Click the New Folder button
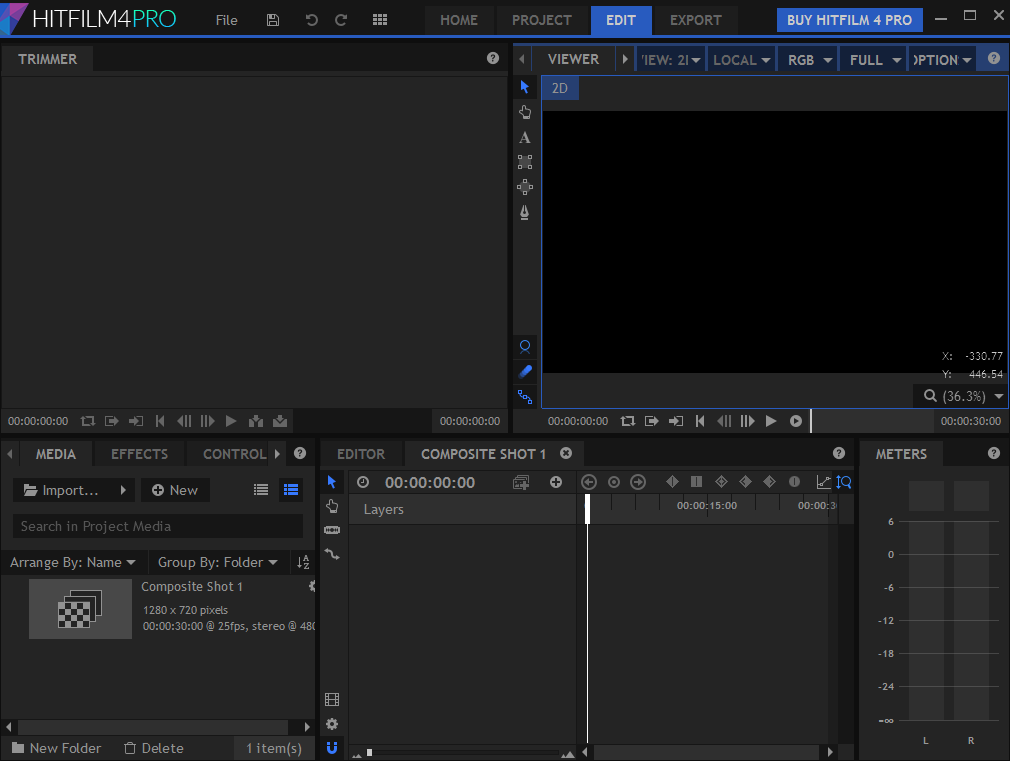This screenshot has height=761, width=1010. point(56,748)
